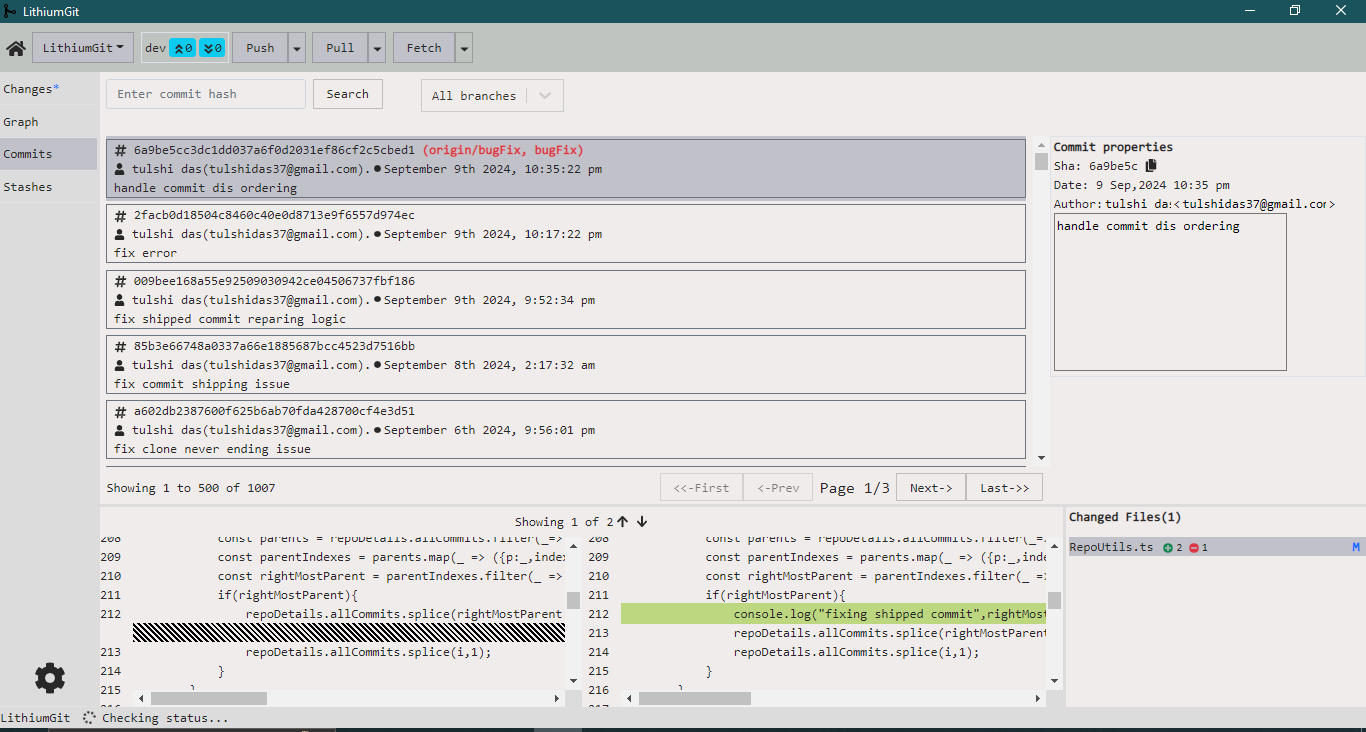The image size is (1366, 732).
Task: Click the ahead-commits count badge beside dev
Action: tap(183, 48)
